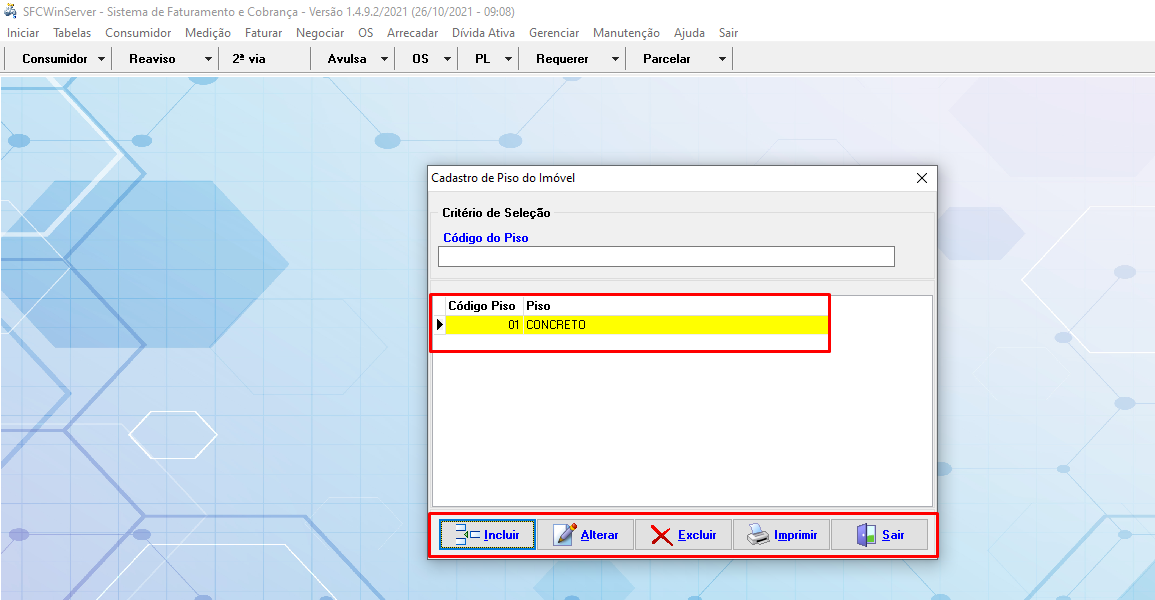Expand the Parcelar dropdown arrow

click(x=722, y=59)
